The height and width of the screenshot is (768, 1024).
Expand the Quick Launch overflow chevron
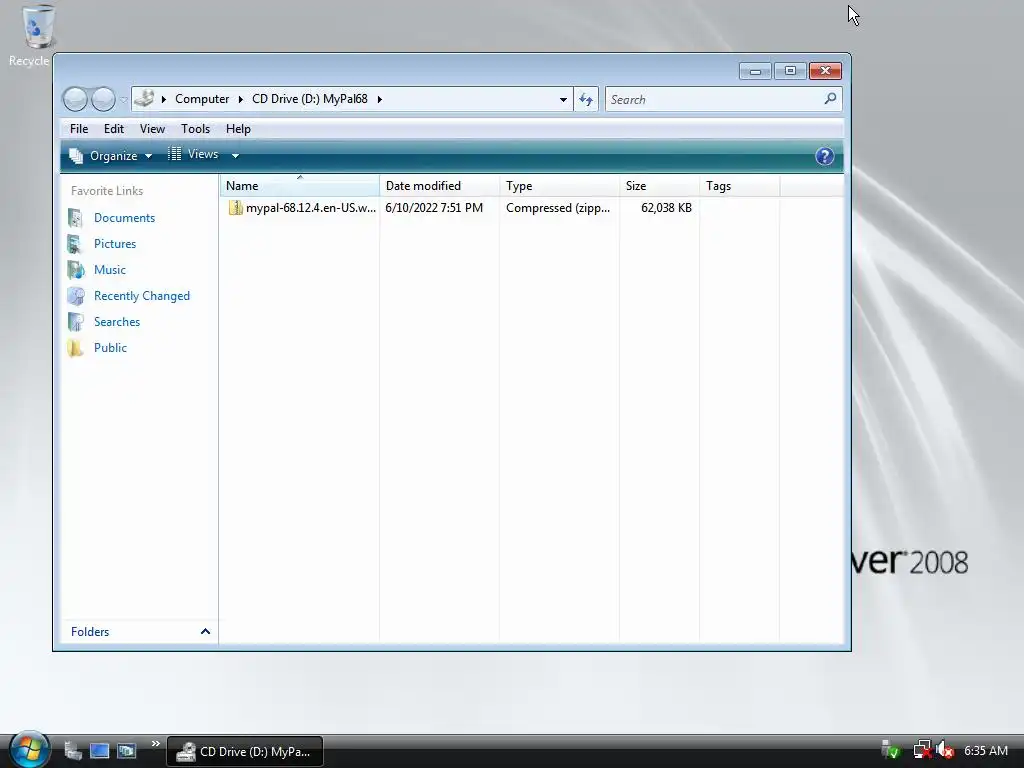[155, 744]
